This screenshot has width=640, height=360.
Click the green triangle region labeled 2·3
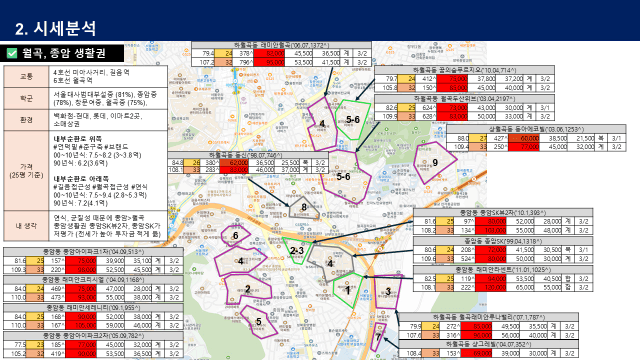click(297, 250)
